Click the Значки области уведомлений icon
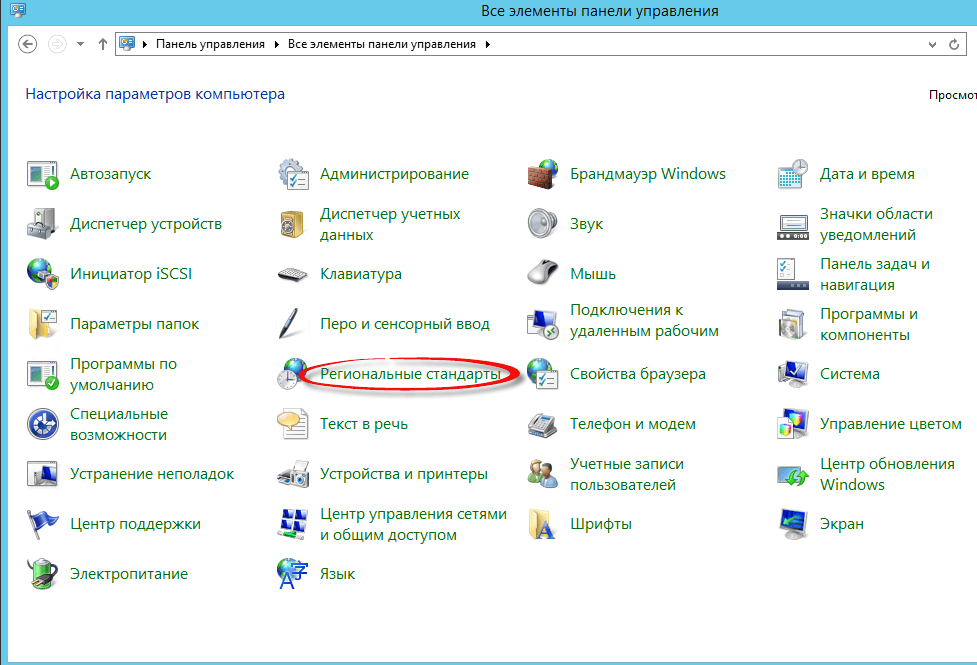Image resolution: width=977 pixels, height=665 pixels. pyautogui.click(x=793, y=227)
